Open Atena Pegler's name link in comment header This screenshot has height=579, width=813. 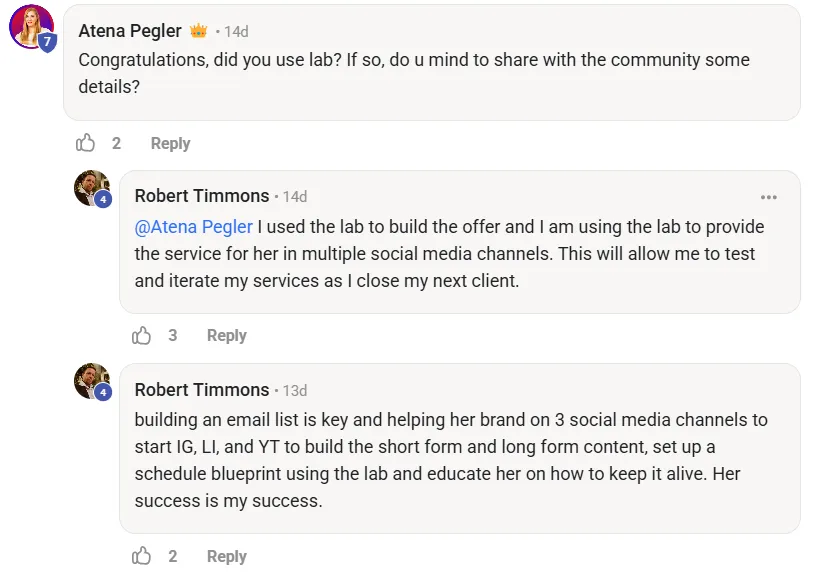pyautogui.click(x=130, y=31)
